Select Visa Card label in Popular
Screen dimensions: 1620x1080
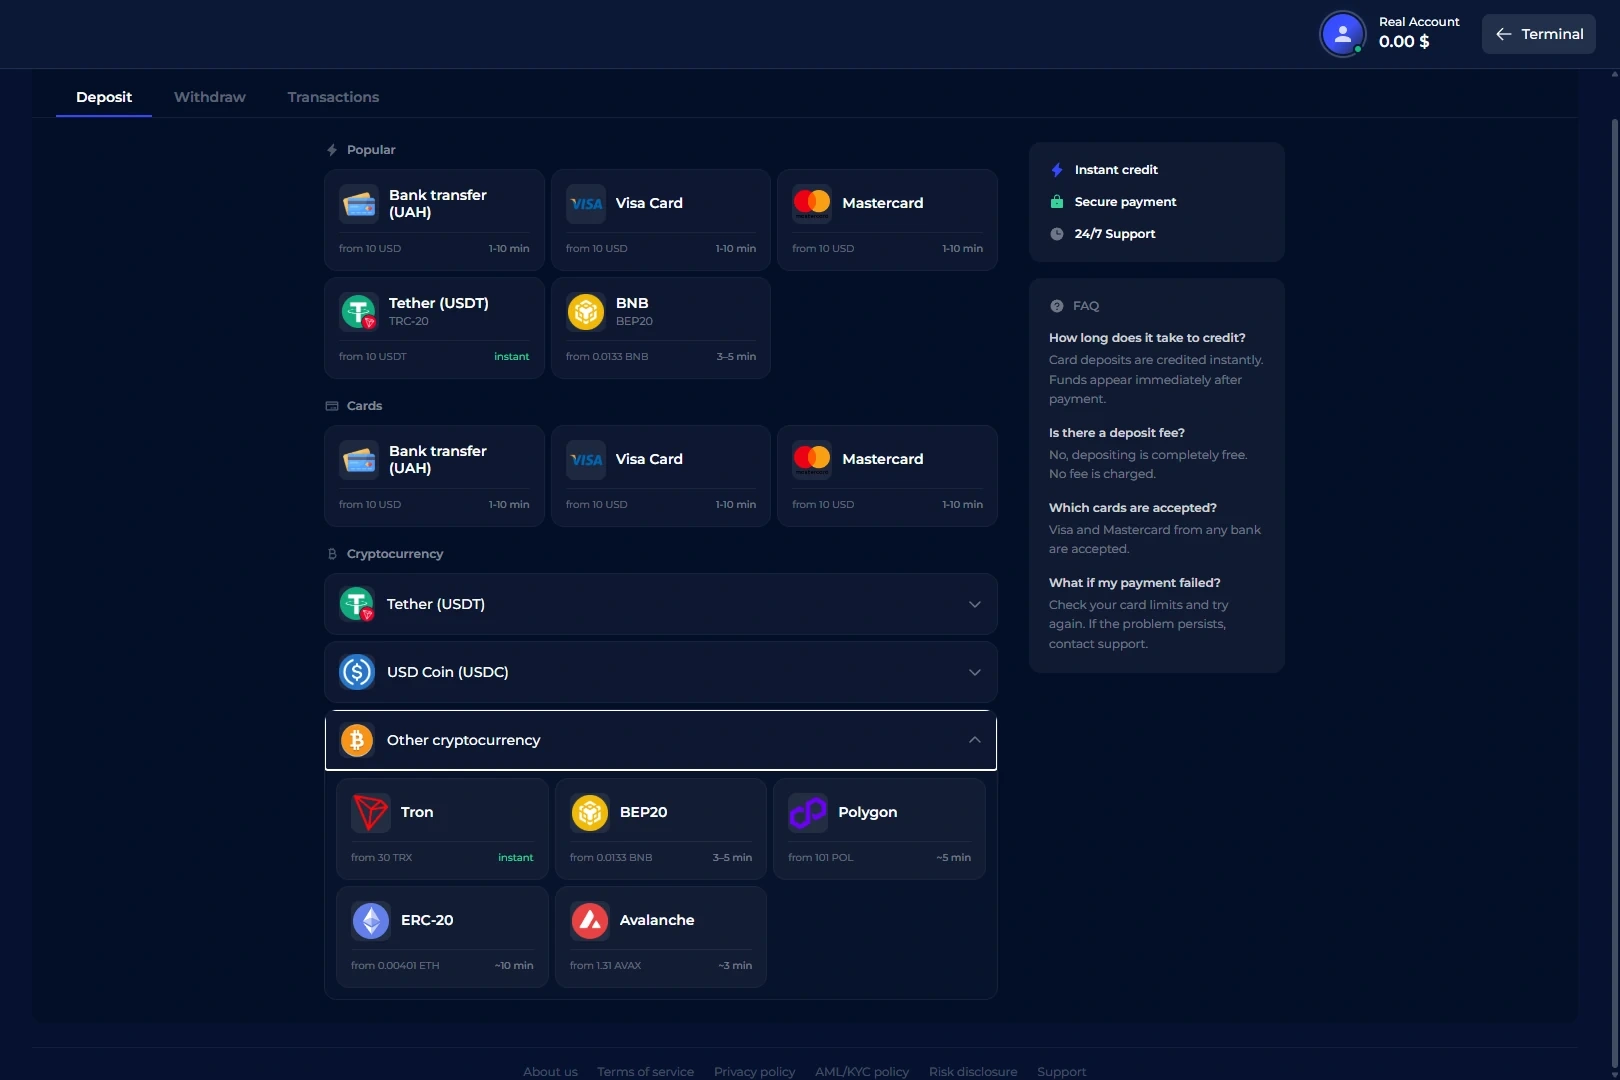click(x=649, y=203)
